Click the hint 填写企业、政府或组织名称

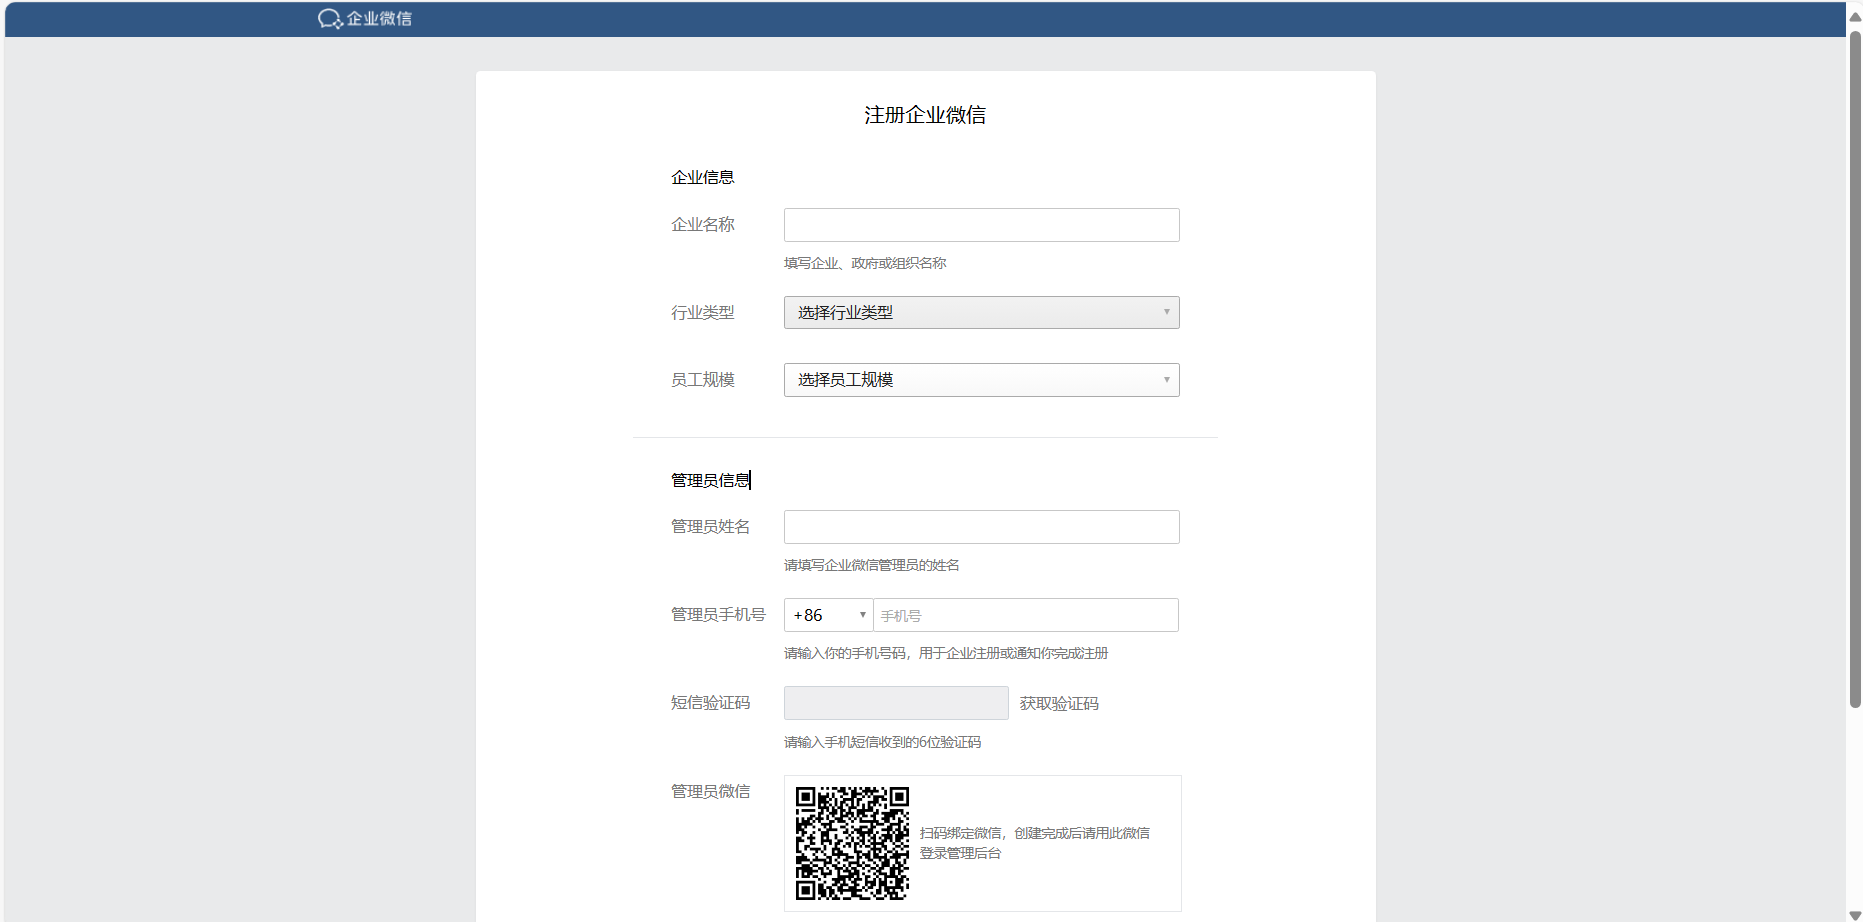[x=865, y=263]
